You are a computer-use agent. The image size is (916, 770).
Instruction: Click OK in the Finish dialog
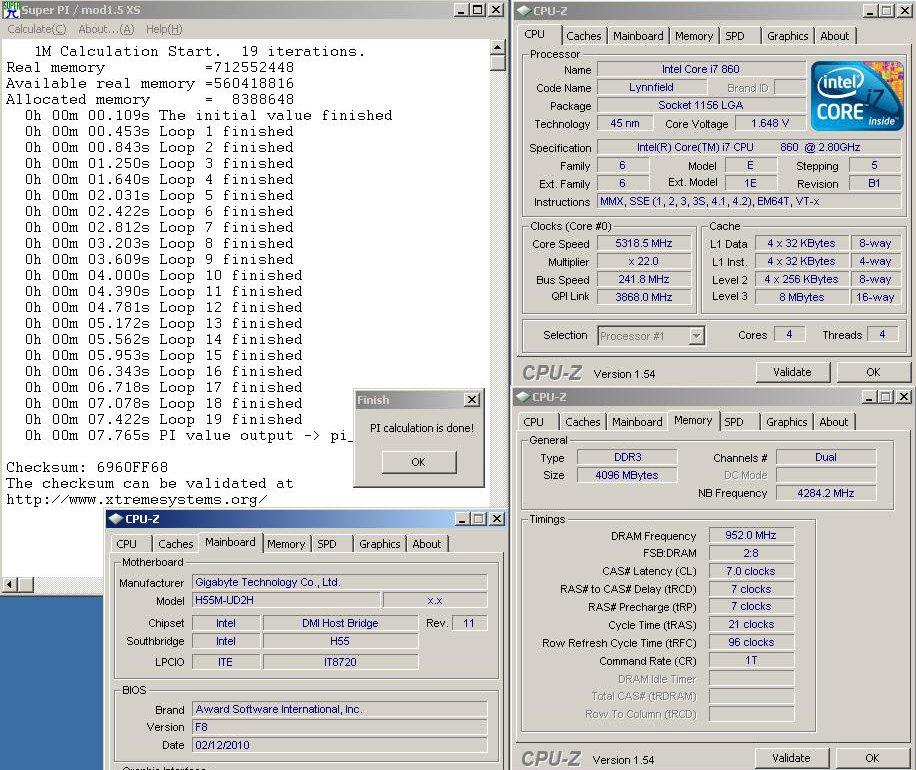[x=418, y=462]
